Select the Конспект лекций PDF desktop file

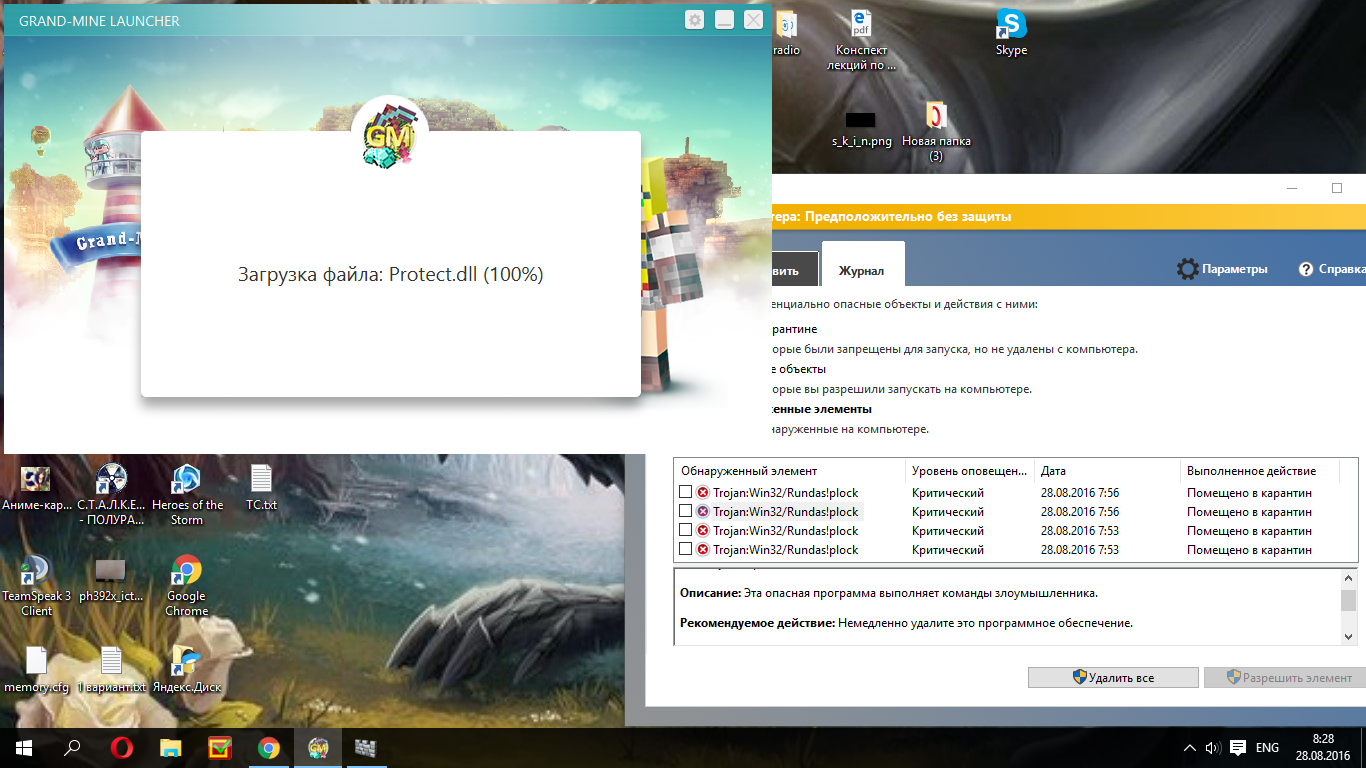click(x=862, y=41)
